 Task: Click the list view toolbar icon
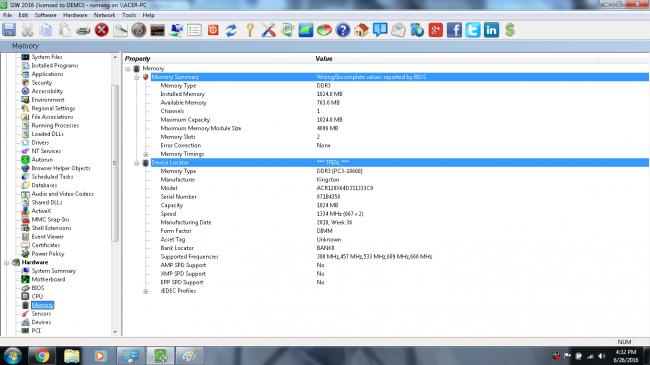pos(194,30)
